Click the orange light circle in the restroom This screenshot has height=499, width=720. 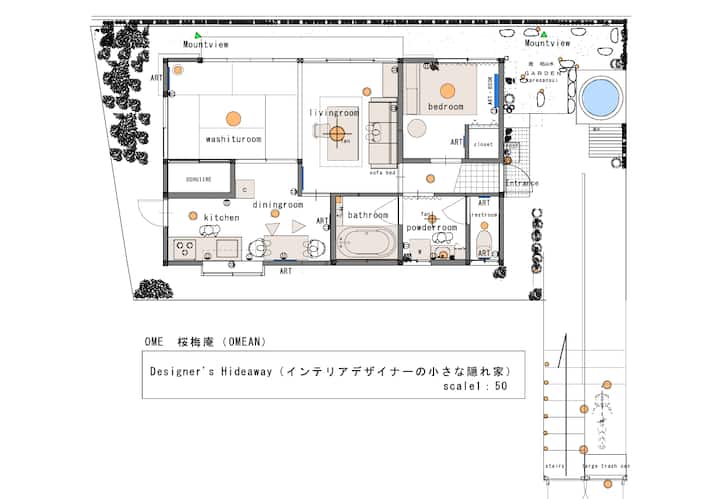[x=484, y=225]
